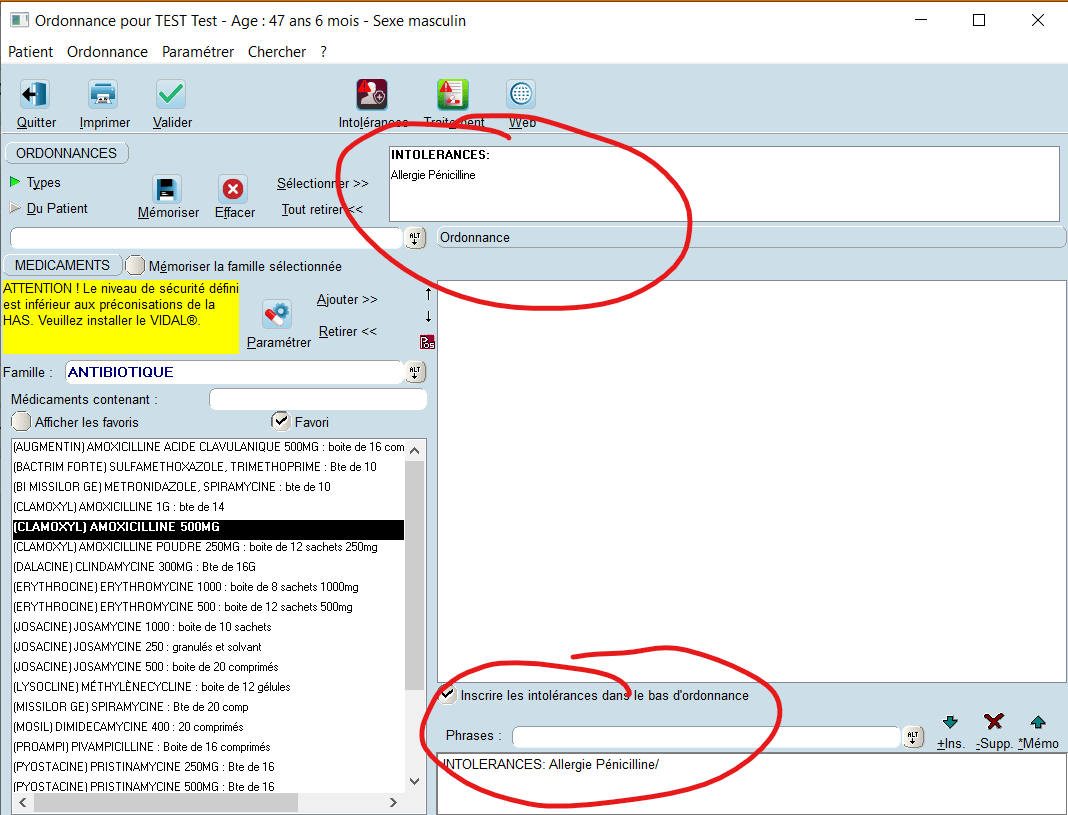Open the Traitement toolbar icon
1068x815 pixels.
pyautogui.click(x=452, y=95)
